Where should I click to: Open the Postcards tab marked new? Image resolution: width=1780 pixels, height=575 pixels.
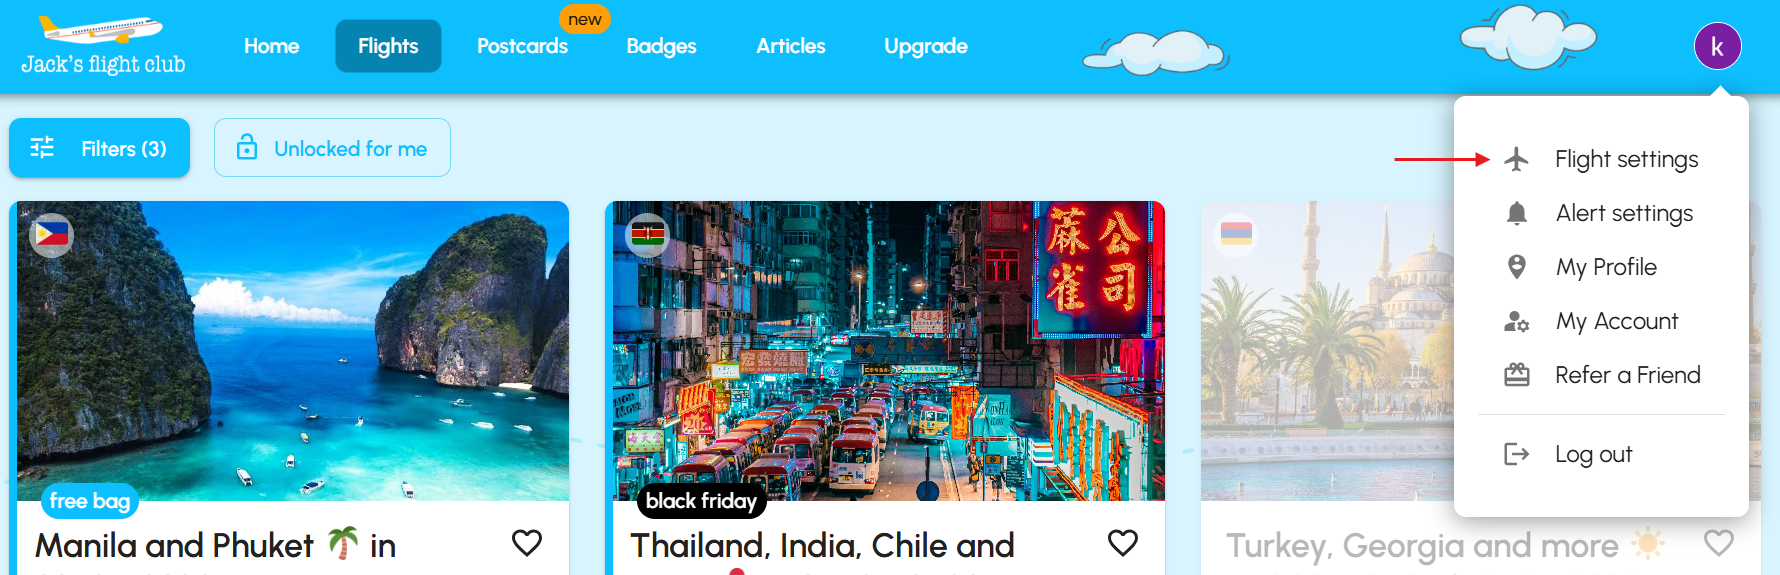[x=522, y=46]
